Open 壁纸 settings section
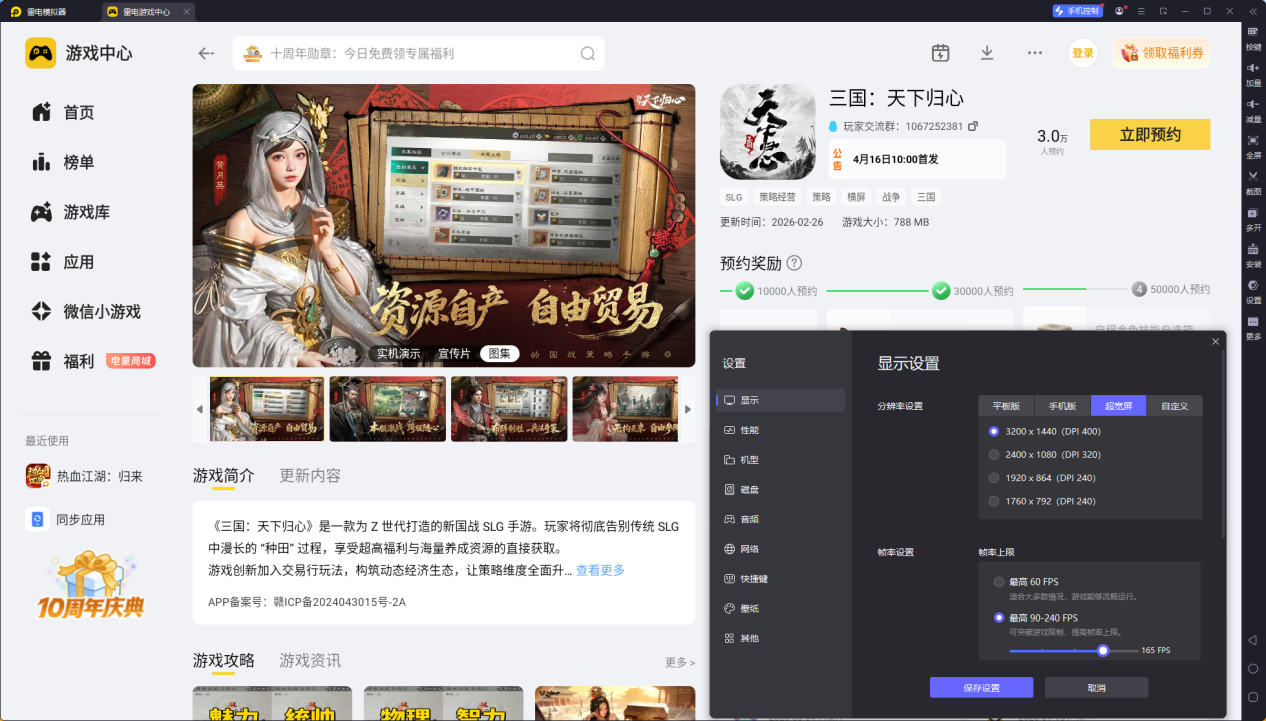Viewport: 1266px width, 721px height. pyautogui.click(x=780, y=608)
